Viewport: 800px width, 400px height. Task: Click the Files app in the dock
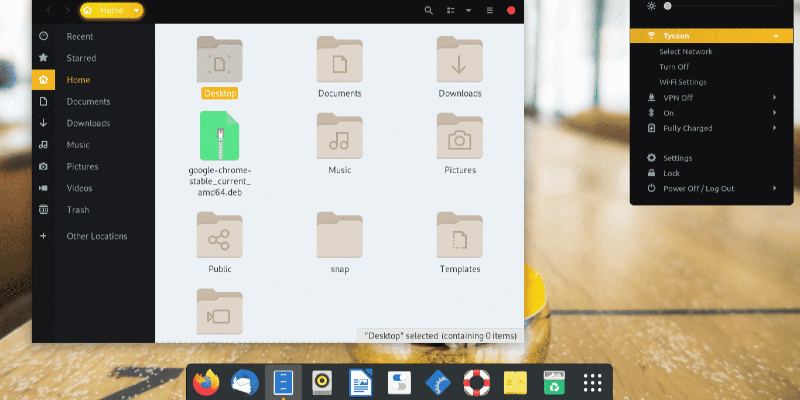[284, 382]
